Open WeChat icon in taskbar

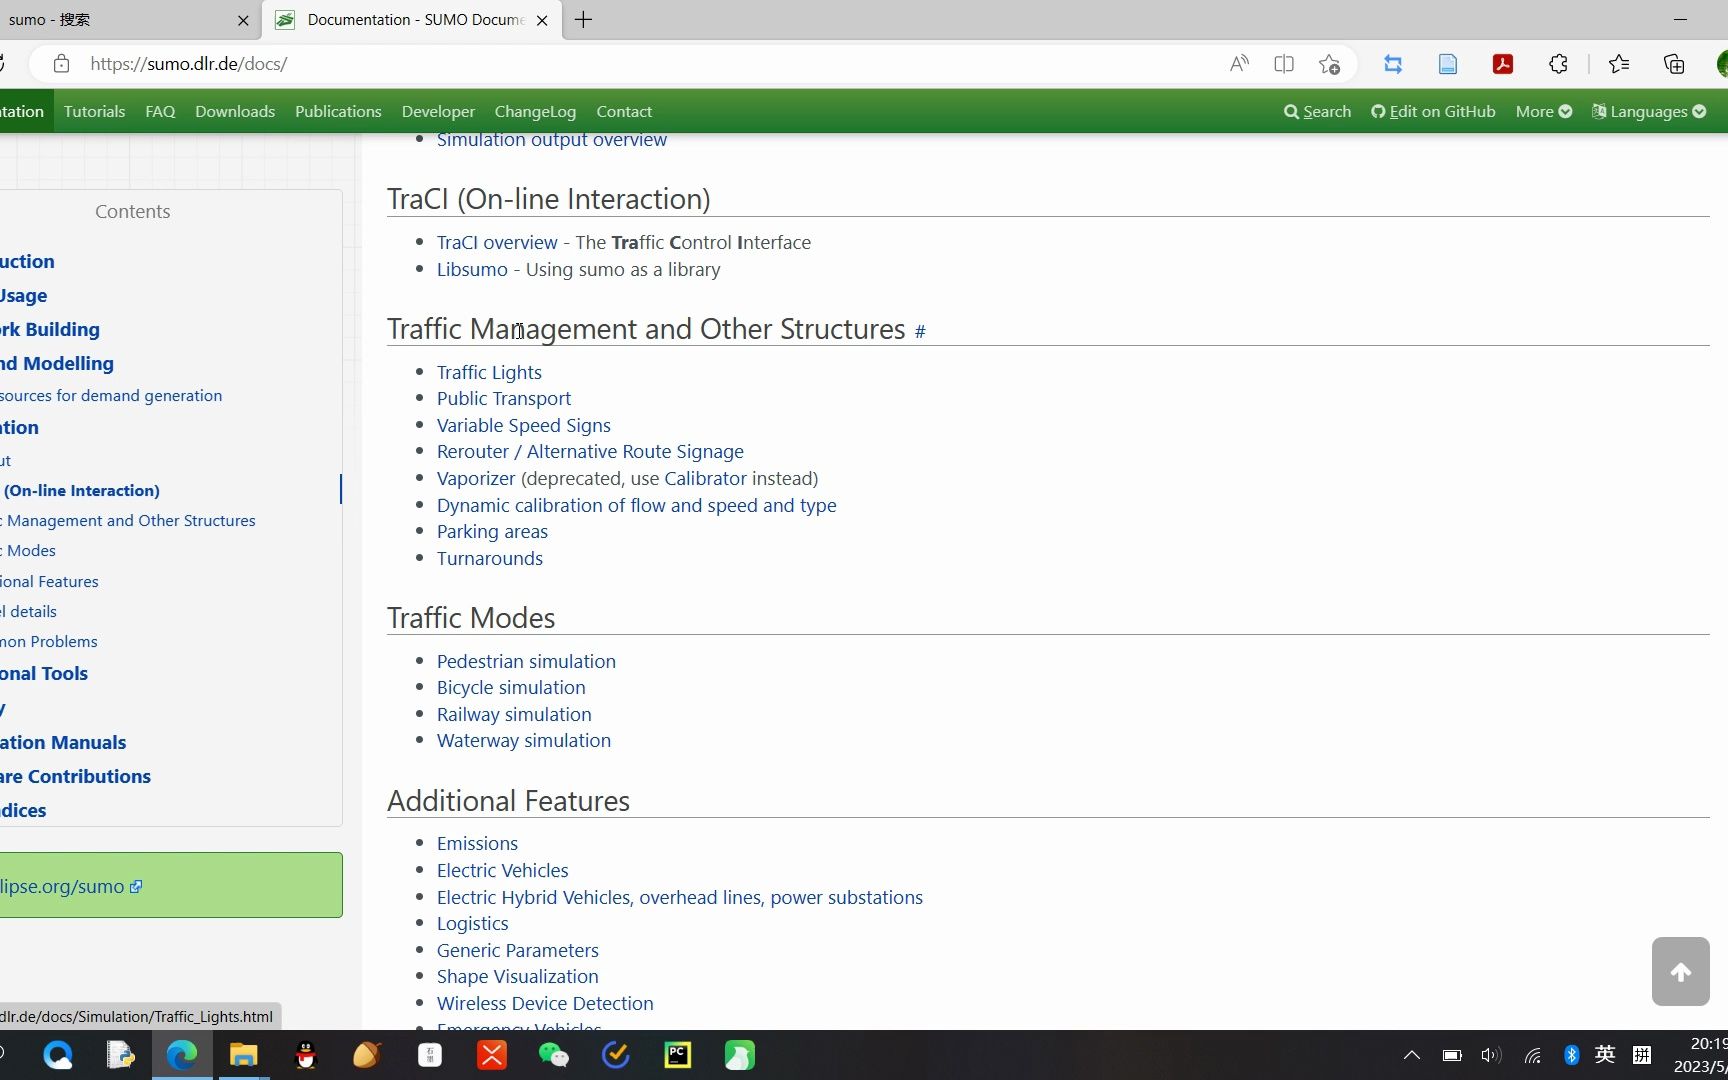554,1055
